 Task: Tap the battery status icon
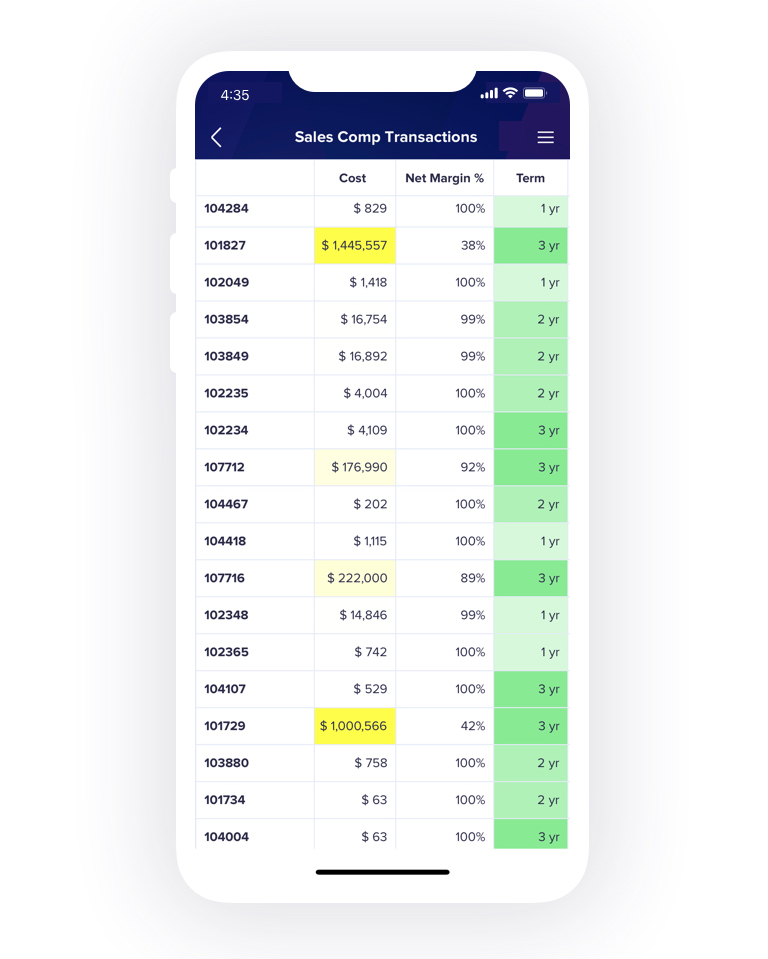pyautogui.click(x=535, y=93)
